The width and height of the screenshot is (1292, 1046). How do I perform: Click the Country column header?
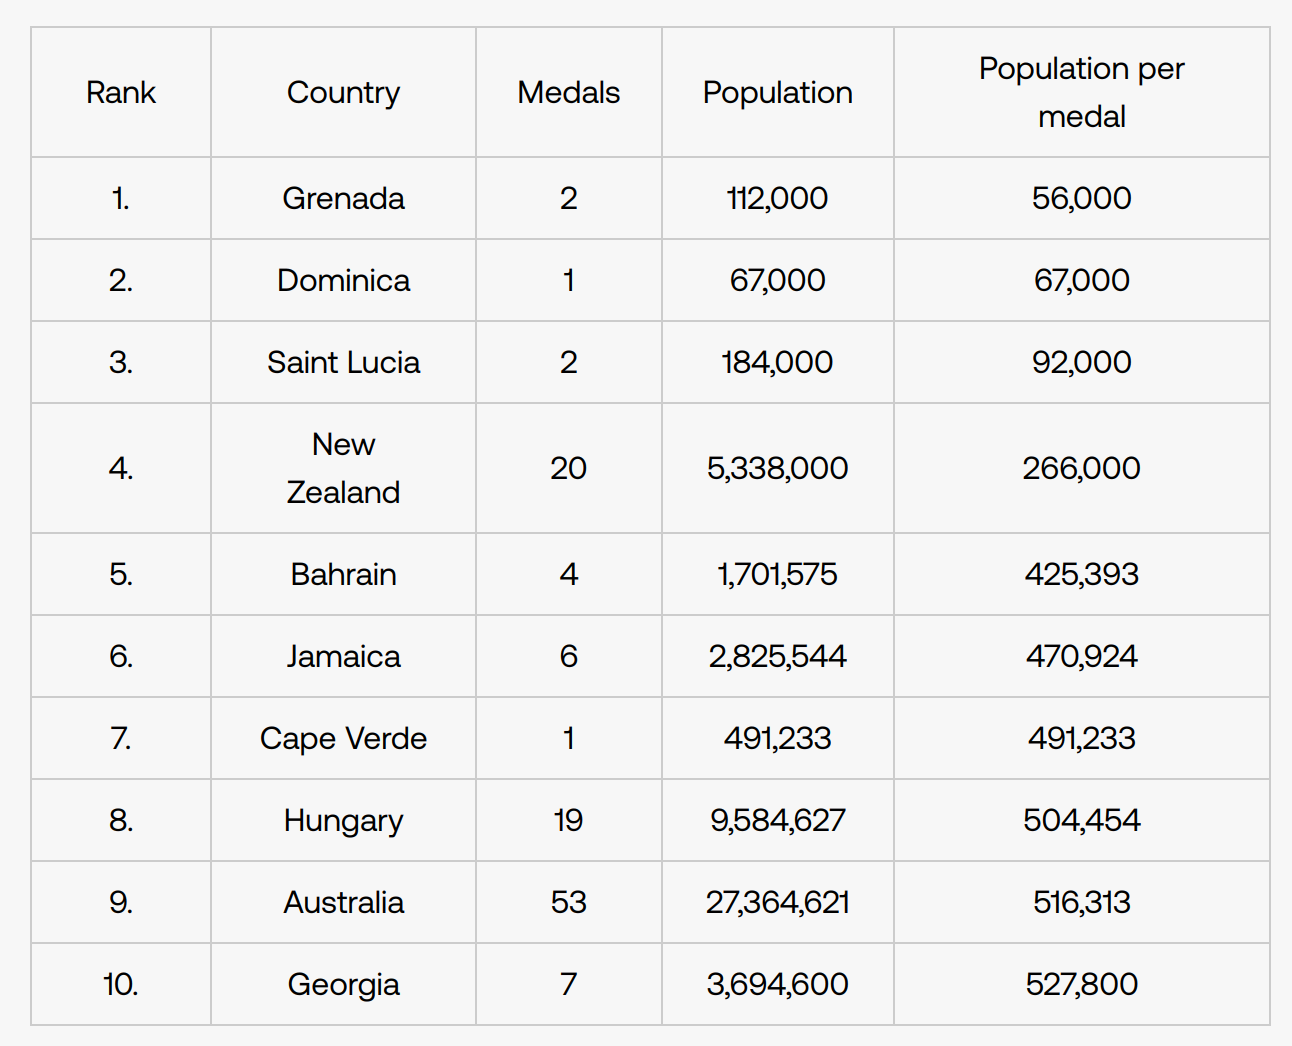(x=343, y=93)
